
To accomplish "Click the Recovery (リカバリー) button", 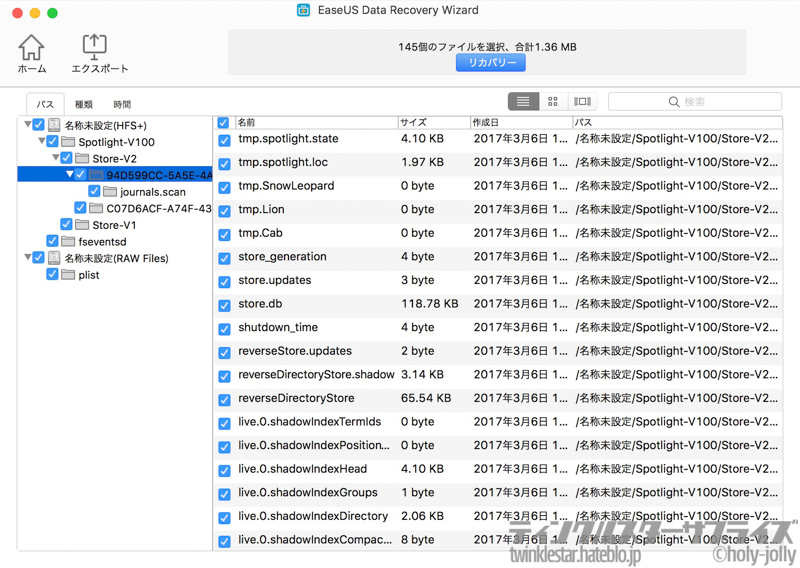I will point(490,63).
